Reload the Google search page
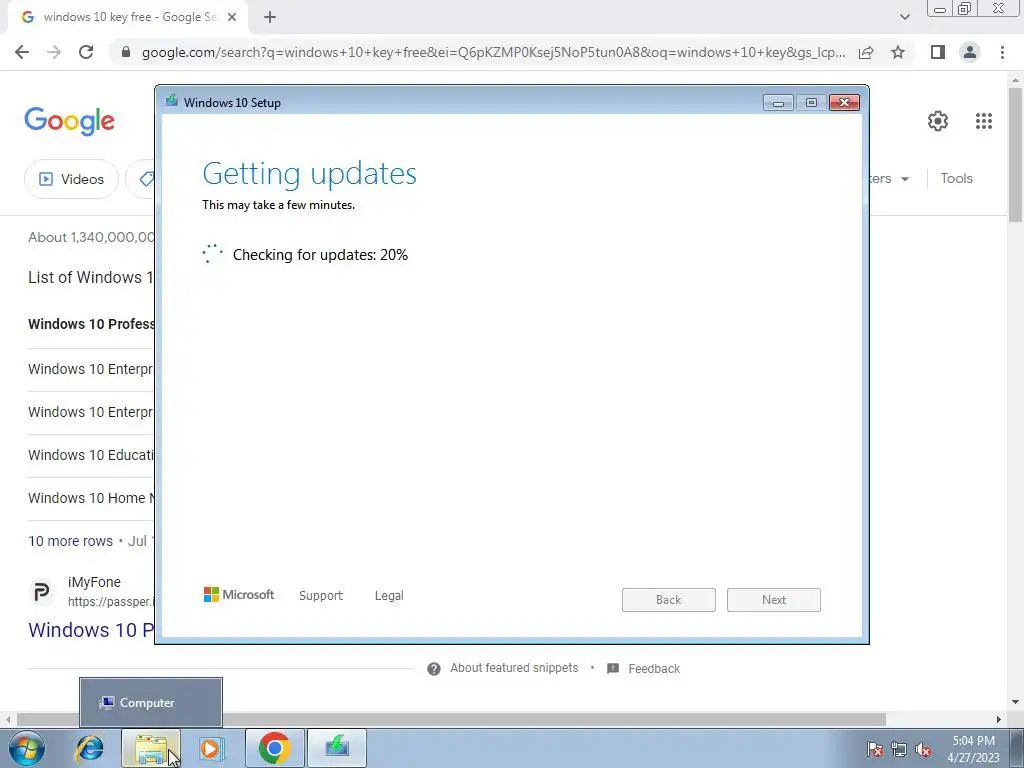The height and width of the screenshot is (768, 1024). (86, 52)
